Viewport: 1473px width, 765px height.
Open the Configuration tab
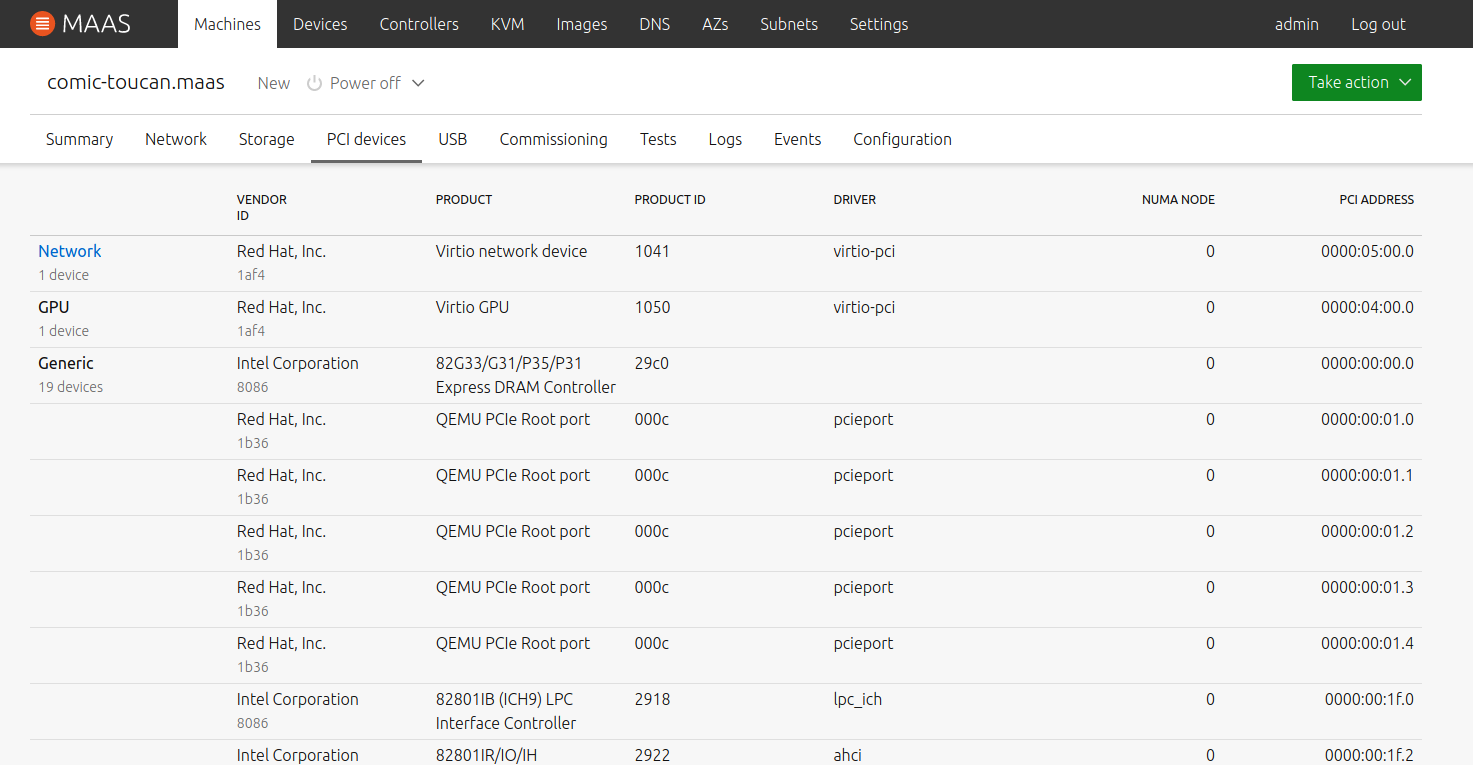(x=902, y=139)
